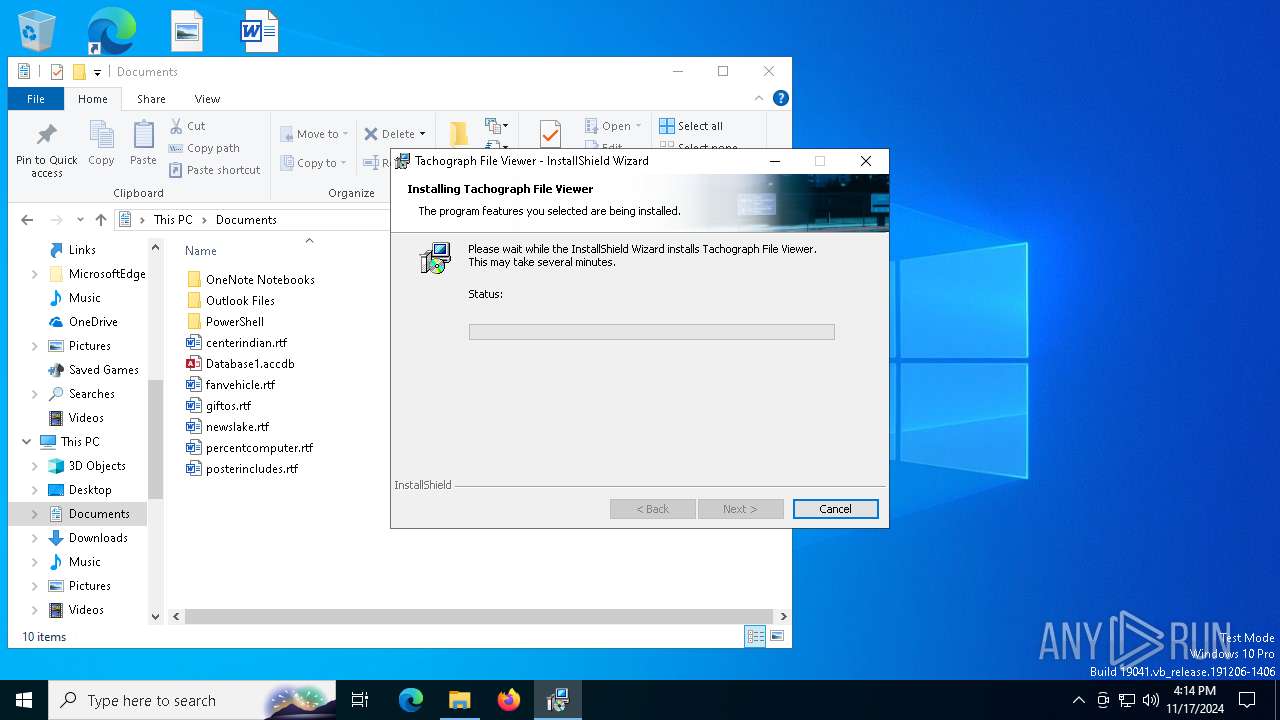Screen dimensions: 1280x720
Task: Click the InstallShield installer taskbar icon
Action: 558,700
